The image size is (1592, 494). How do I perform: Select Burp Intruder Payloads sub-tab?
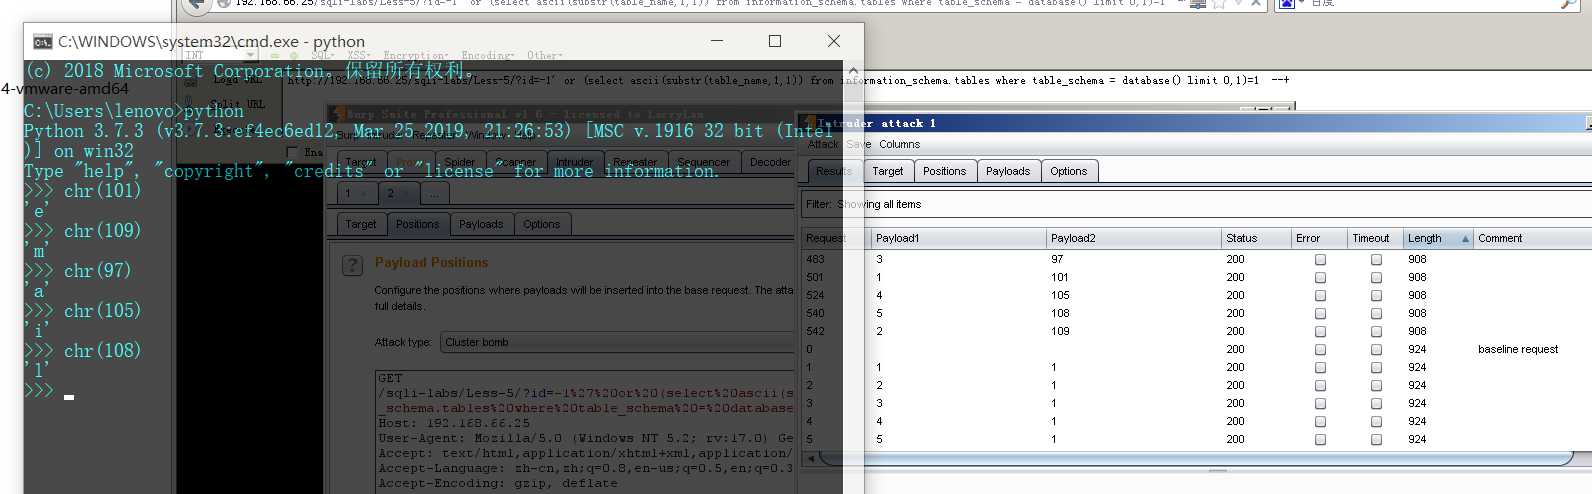click(481, 224)
